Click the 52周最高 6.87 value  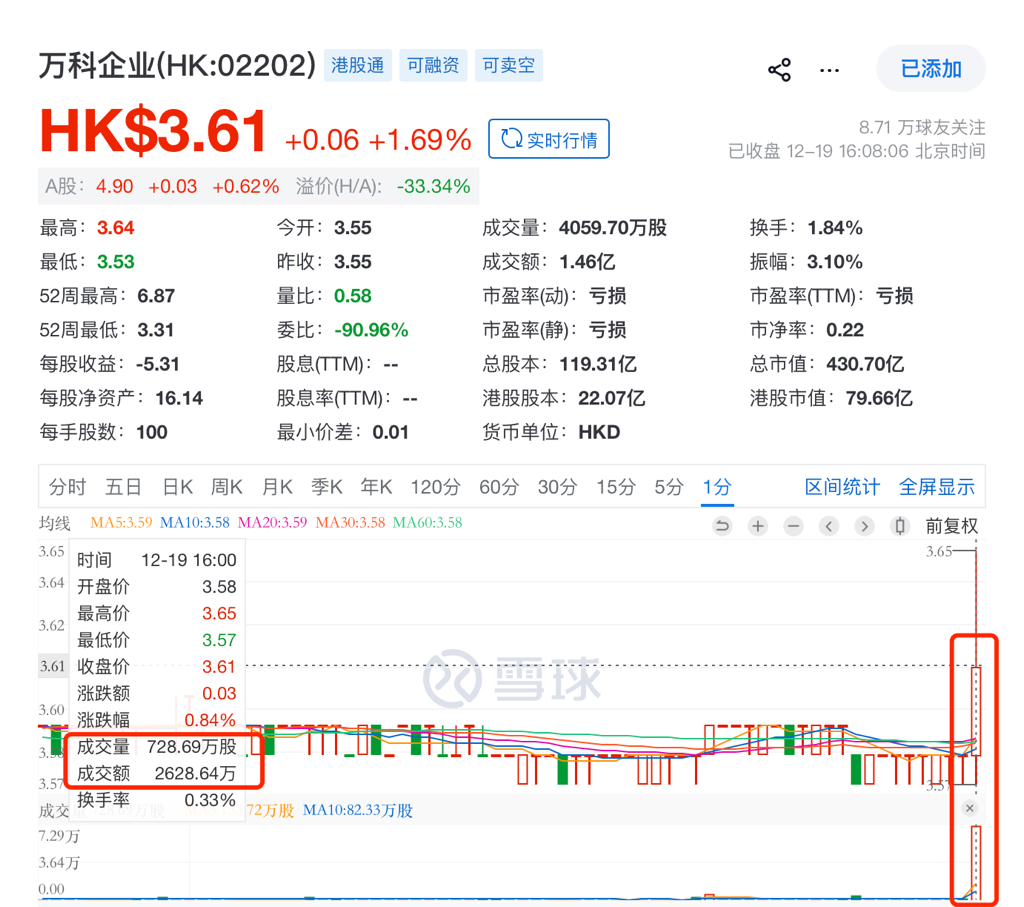pyautogui.click(x=156, y=296)
